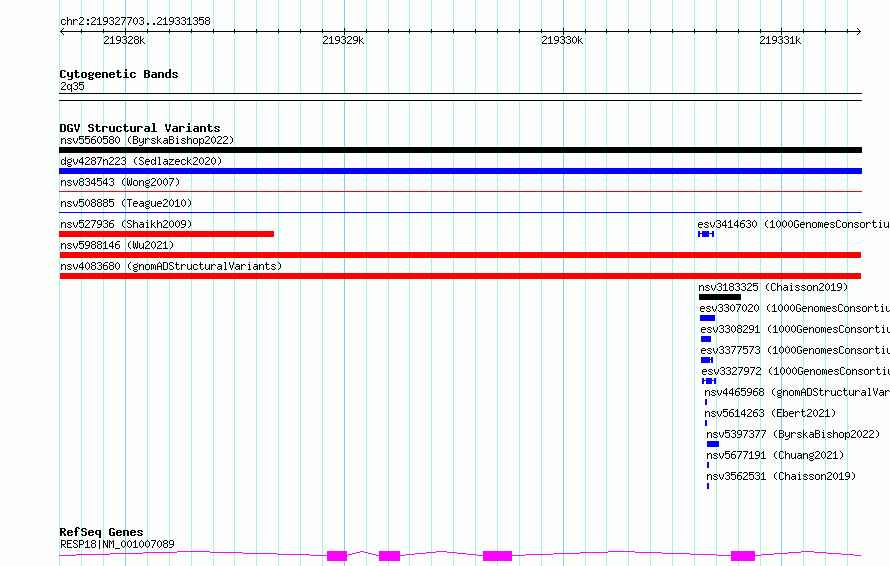The image size is (890, 566).
Task: Click the 219331k ruler label
Action: click(x=780, y=40)
